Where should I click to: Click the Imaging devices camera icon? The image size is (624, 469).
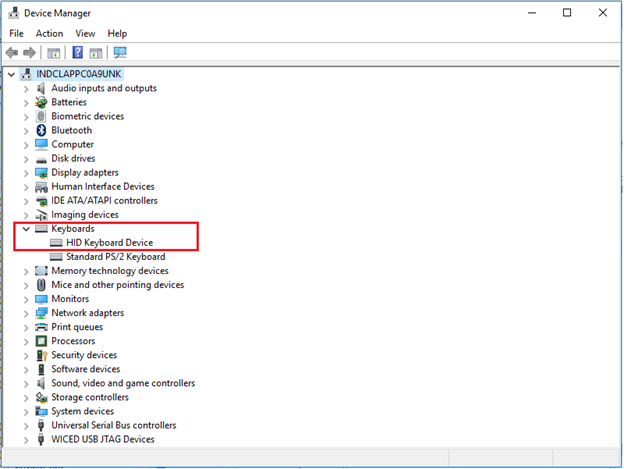pyautogui.click(x=41, y=215)
